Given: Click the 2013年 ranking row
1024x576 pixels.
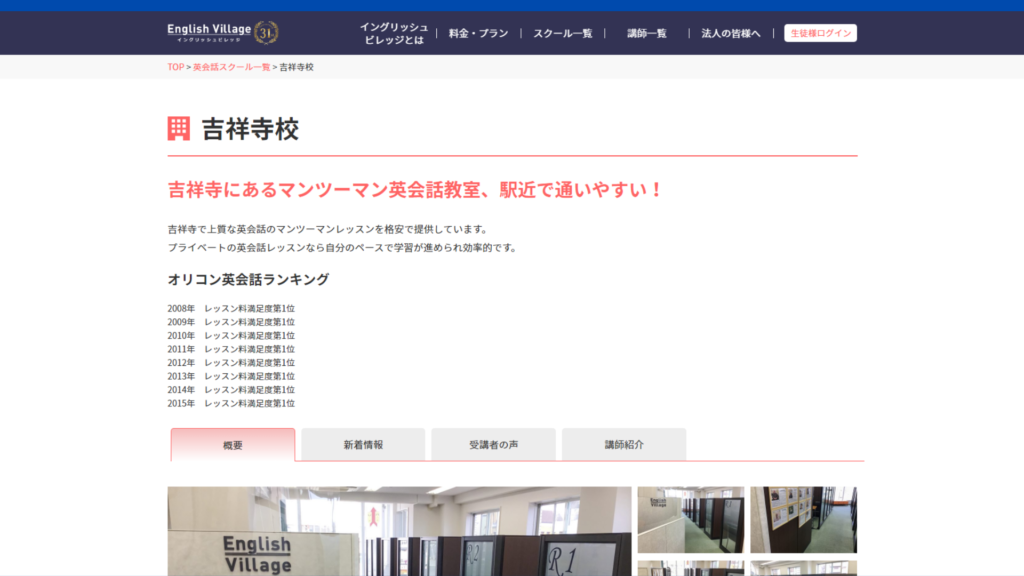Looking at the screenshot, I should tap(231, 376).
